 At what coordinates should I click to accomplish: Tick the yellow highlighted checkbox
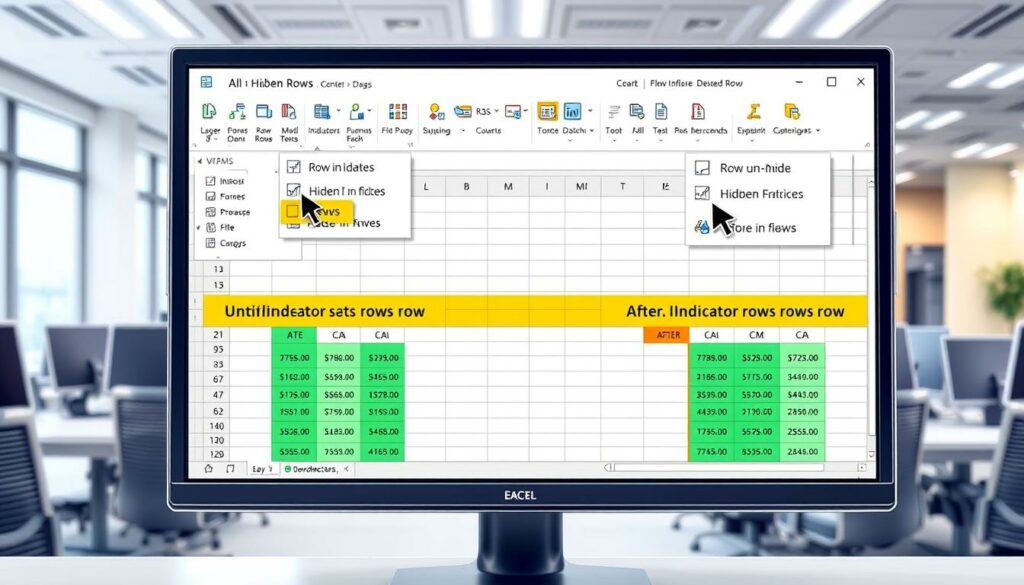coord(292,211)
